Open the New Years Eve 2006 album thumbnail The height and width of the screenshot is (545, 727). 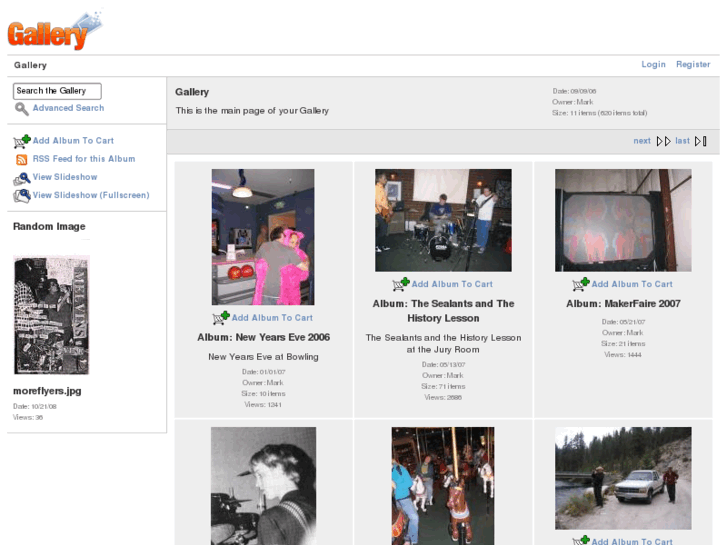(x=263, y=237)
